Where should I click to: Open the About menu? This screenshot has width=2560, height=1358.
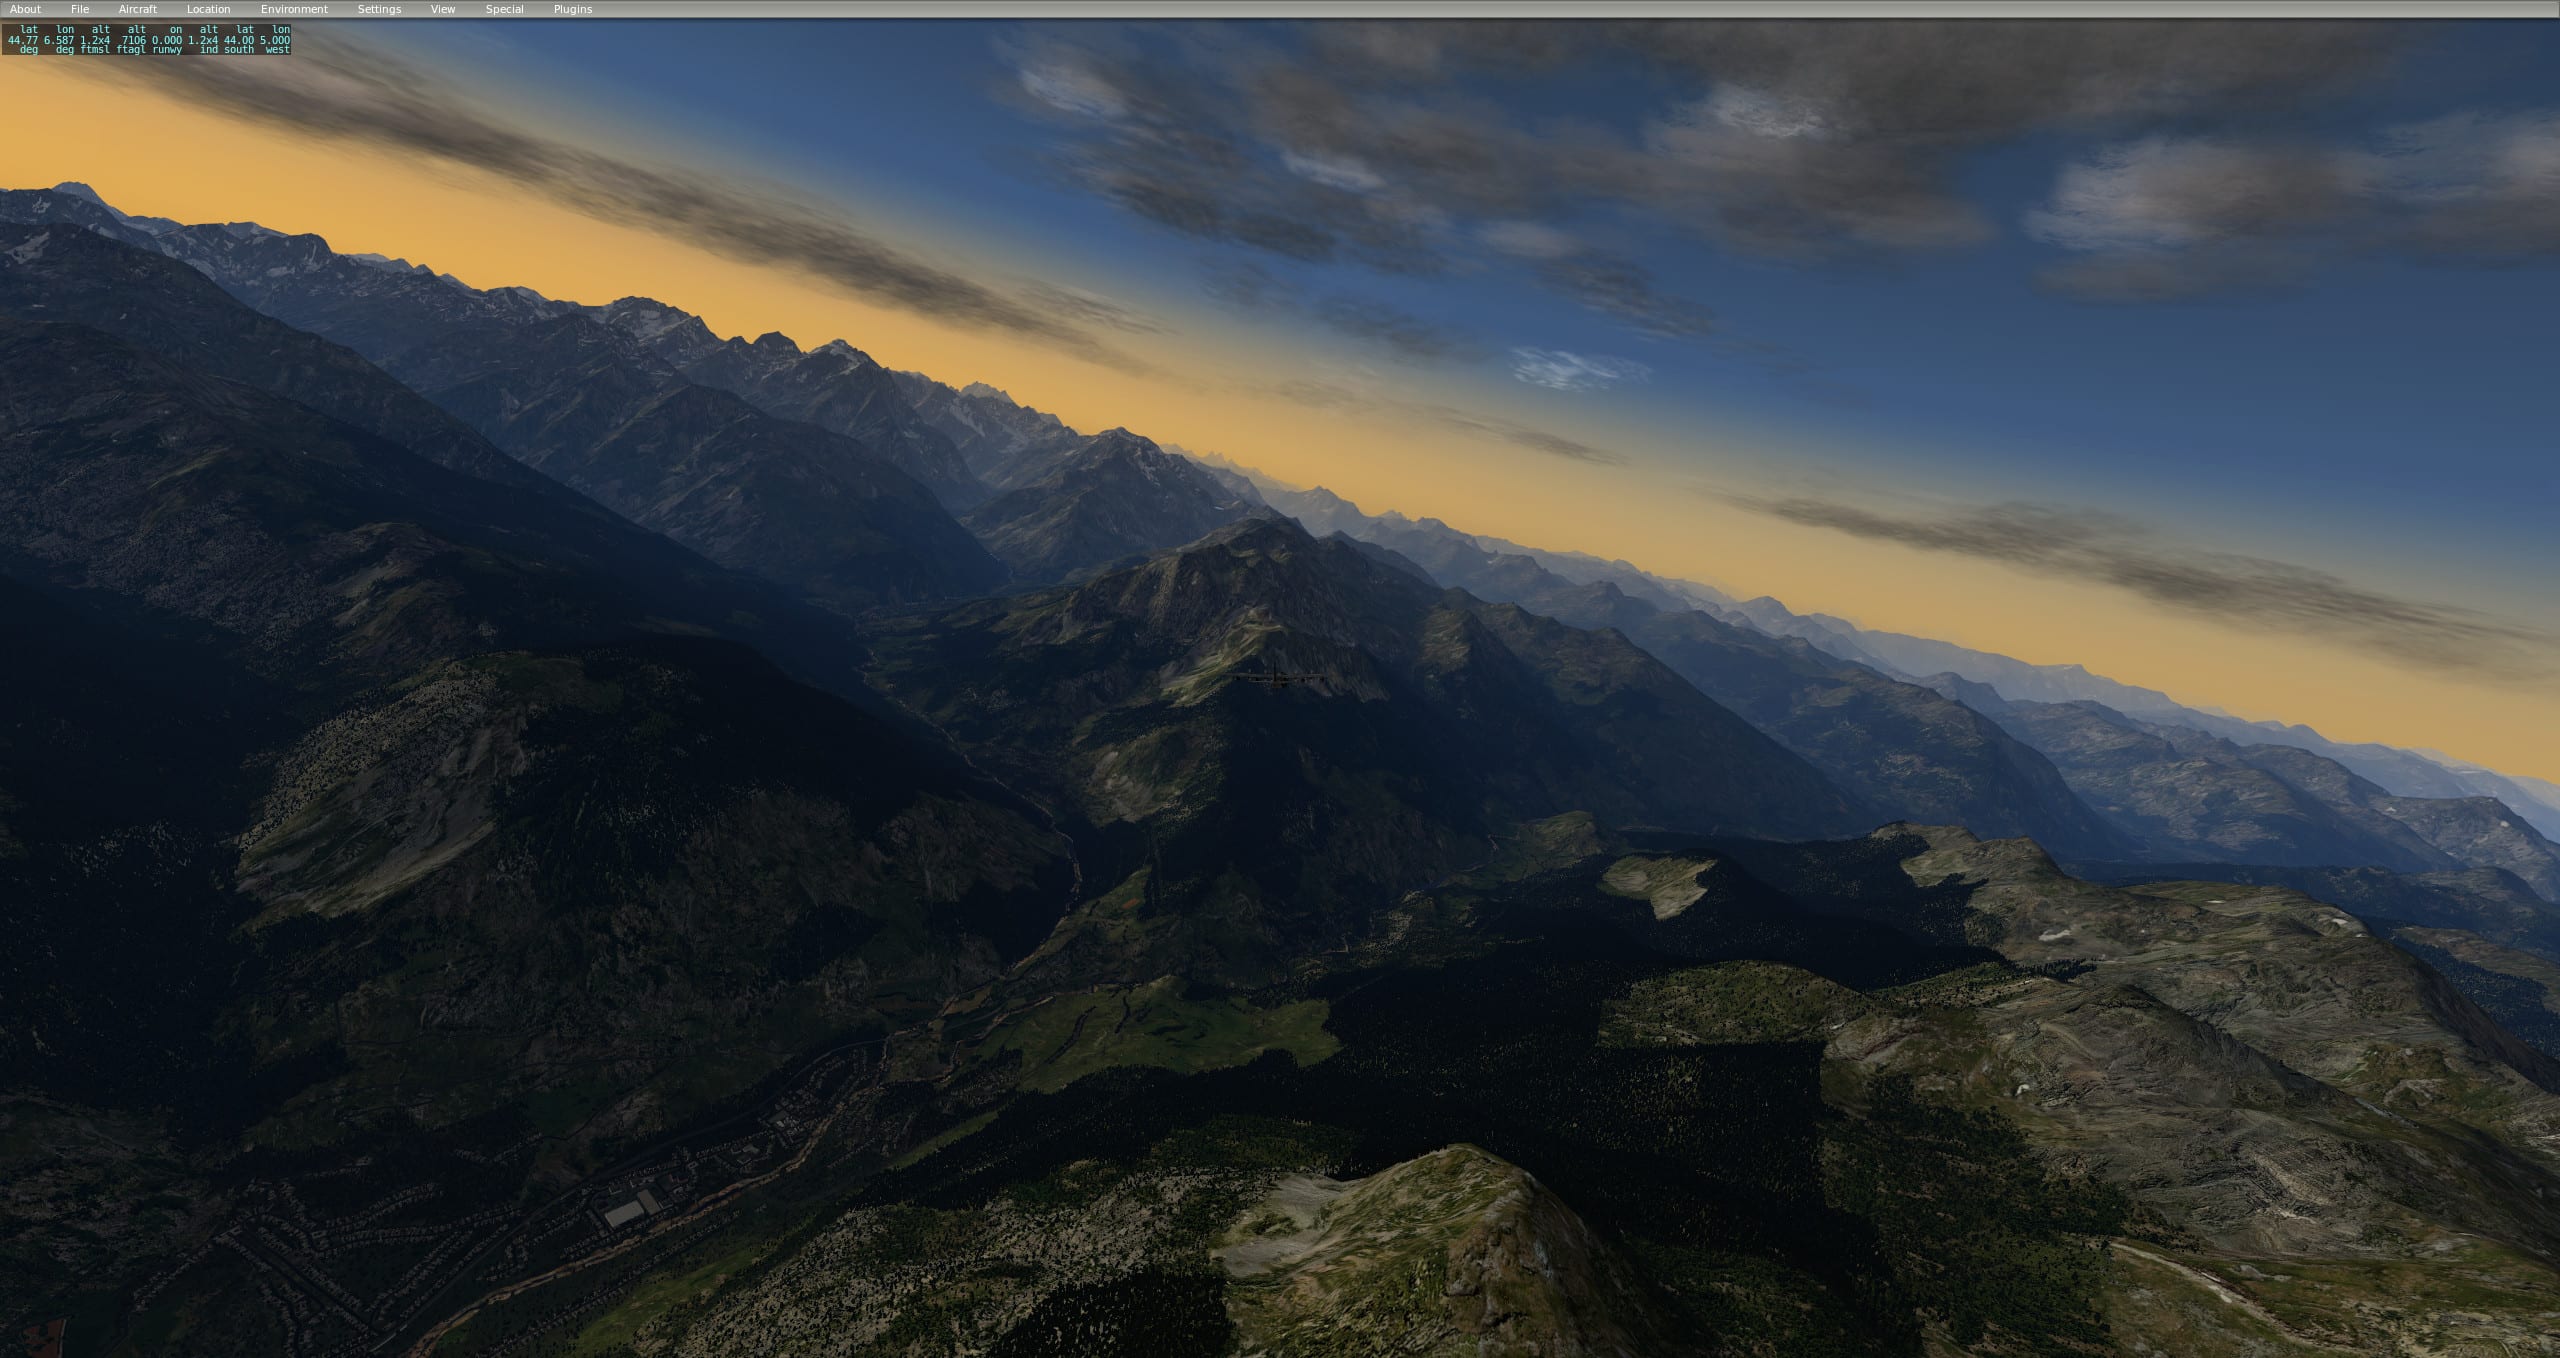click(25, 9)
